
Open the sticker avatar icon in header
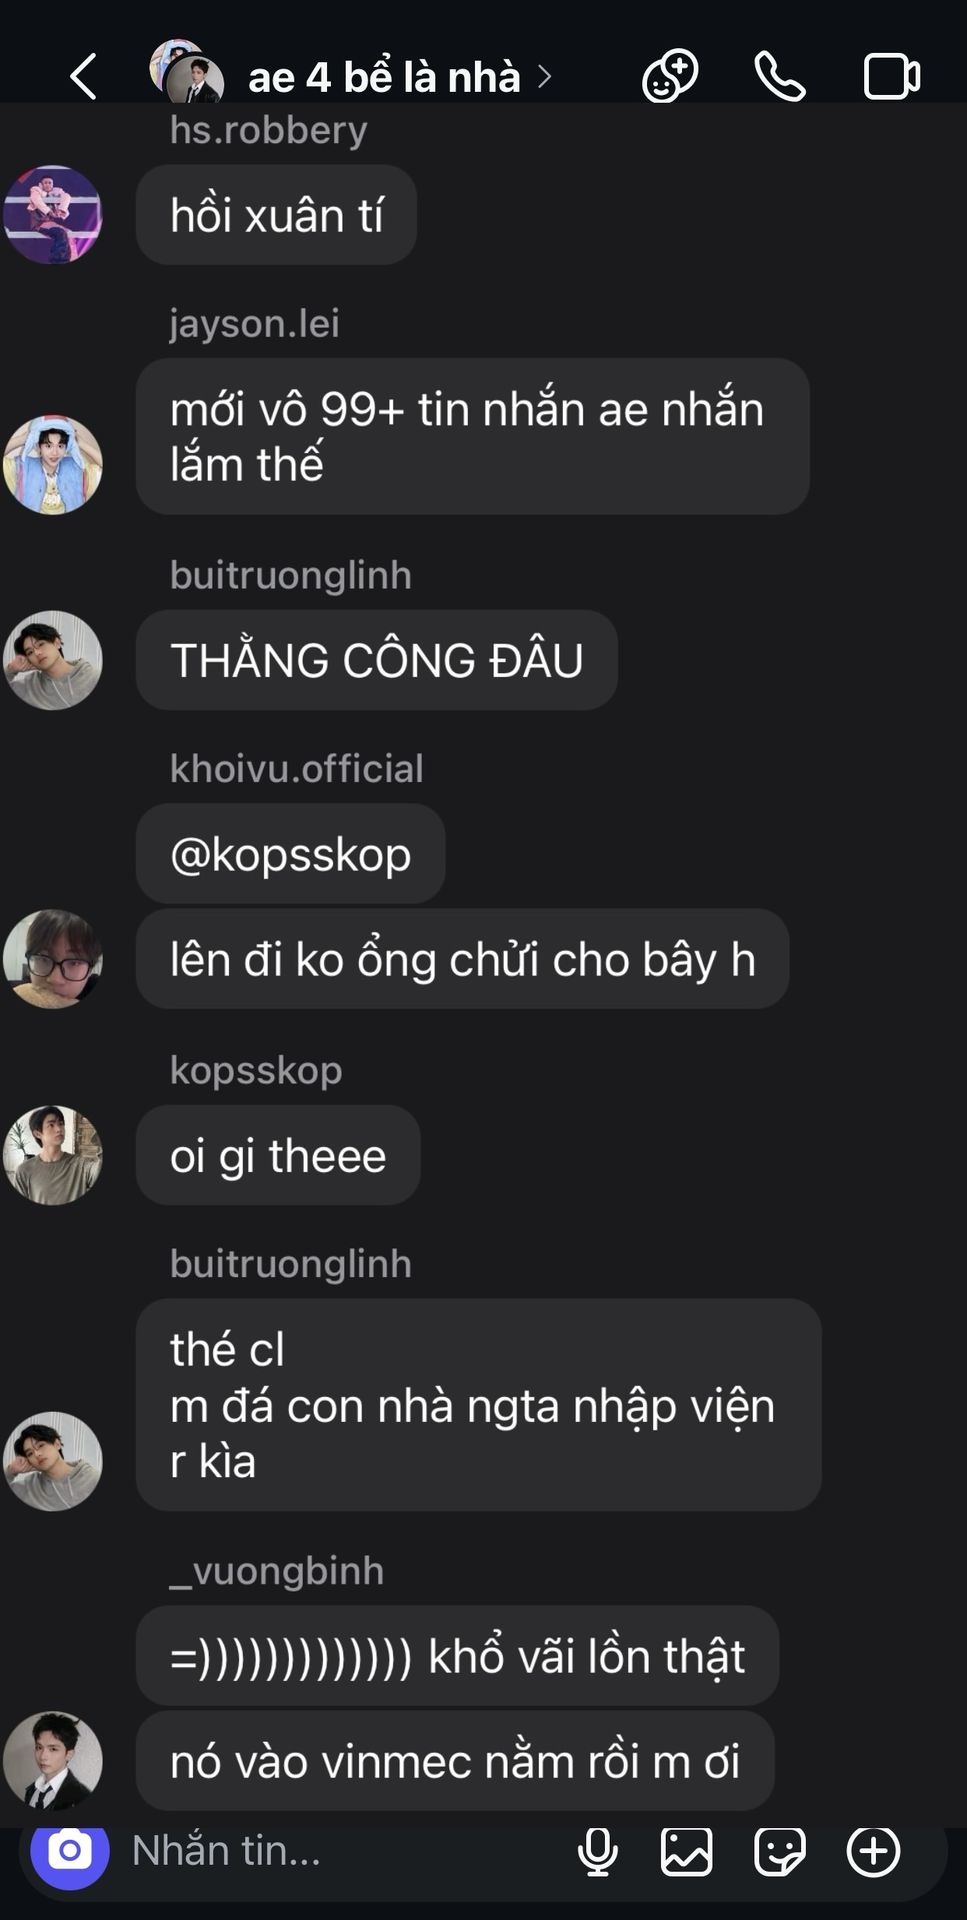670,76
